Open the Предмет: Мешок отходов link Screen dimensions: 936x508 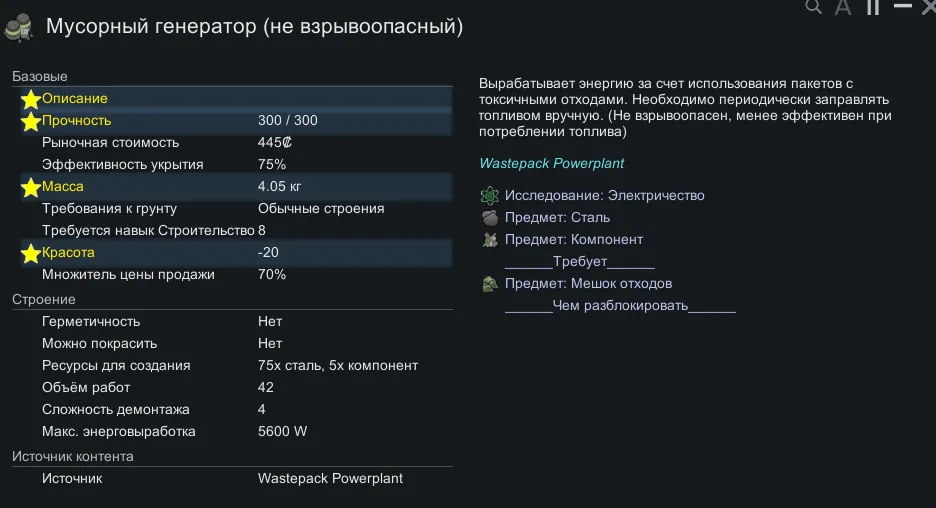pyautogui.click(x=588, y=284)
